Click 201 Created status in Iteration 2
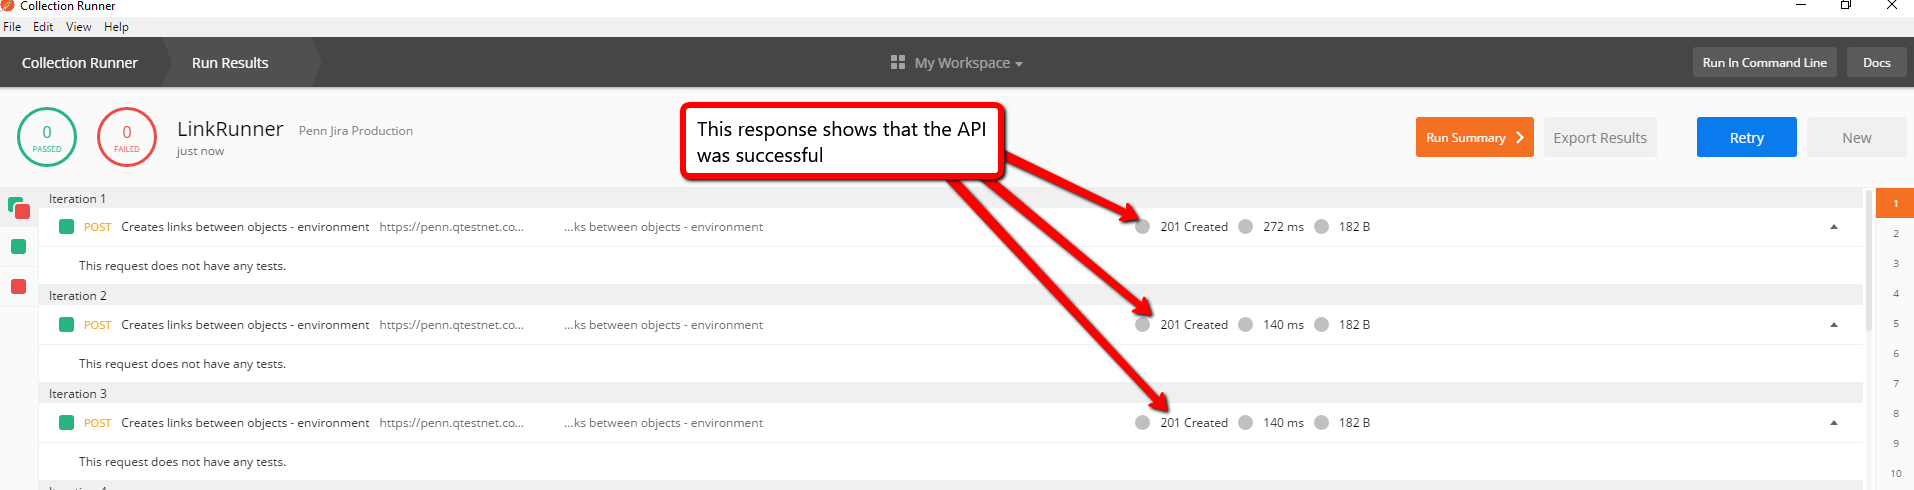 (1193, 325)
